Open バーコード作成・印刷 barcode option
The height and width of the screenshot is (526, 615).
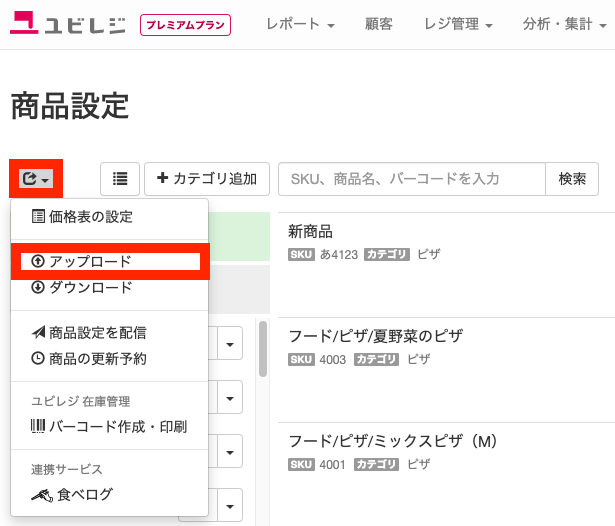(109, 426)
